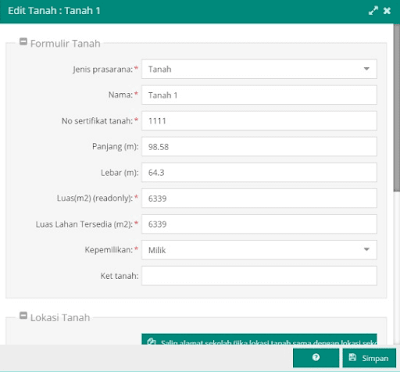Click the Salin alamat sekolah button
This screenshot has width=400, height=372.
click(x=259, y=339)
